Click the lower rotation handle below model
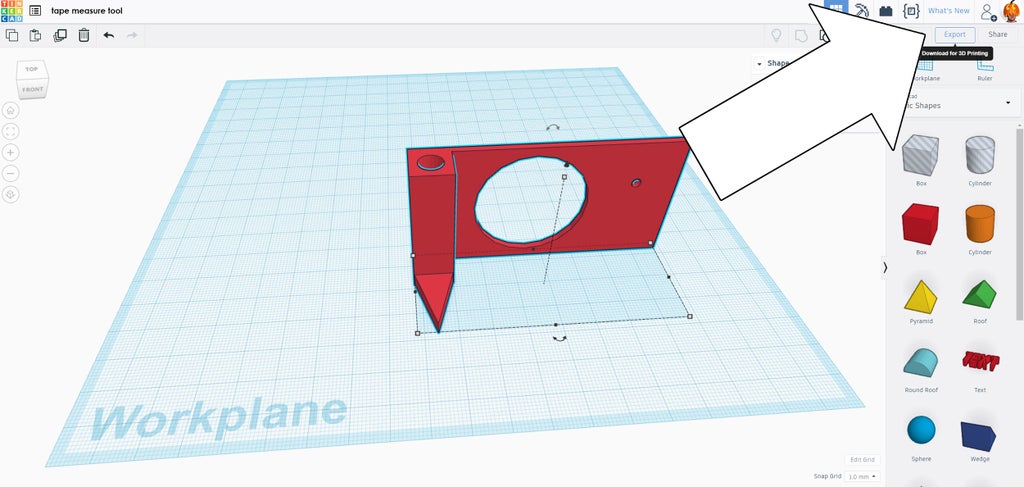The width and height of the screenshot is (1024, 487). pos(560,338)
